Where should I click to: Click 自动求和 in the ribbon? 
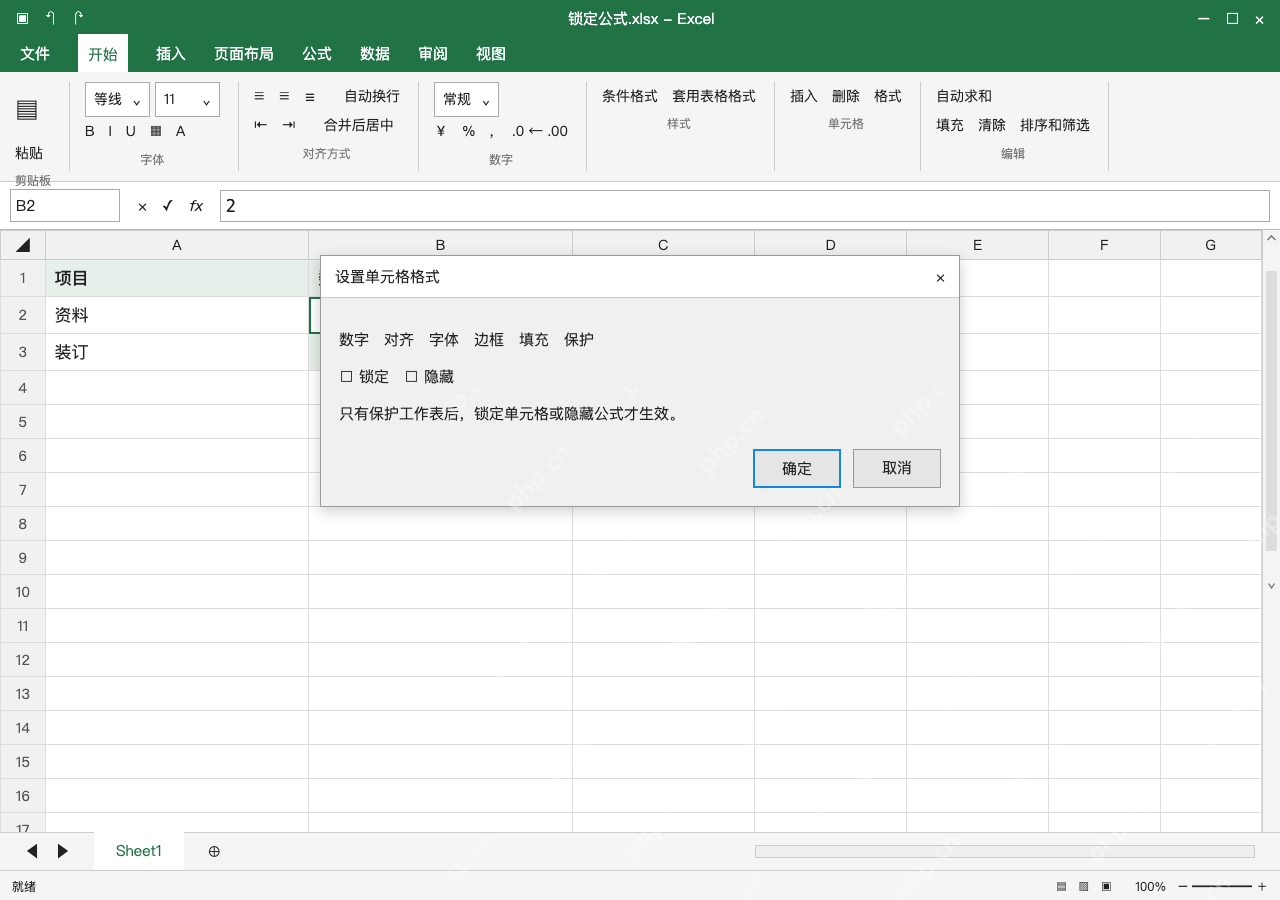click(x=964, y=96)
